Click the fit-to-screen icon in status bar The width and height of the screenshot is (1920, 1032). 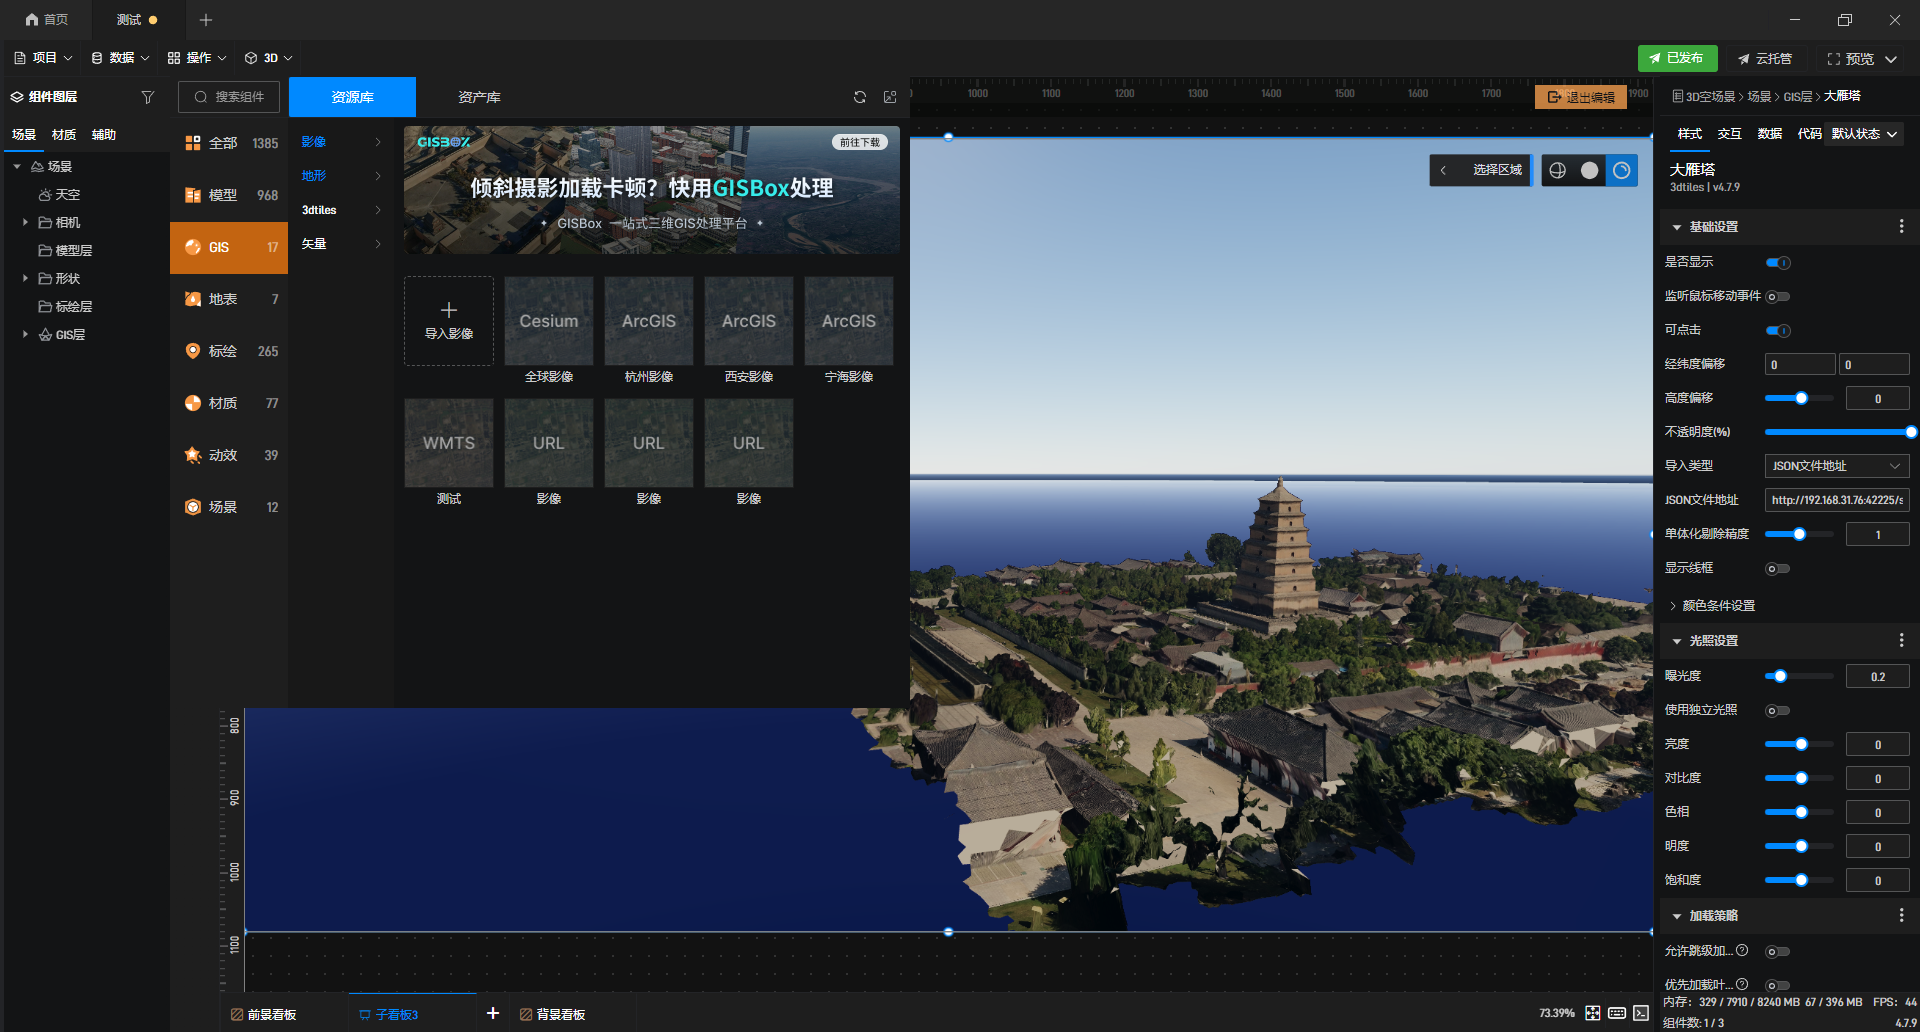coord(1593,1013)
